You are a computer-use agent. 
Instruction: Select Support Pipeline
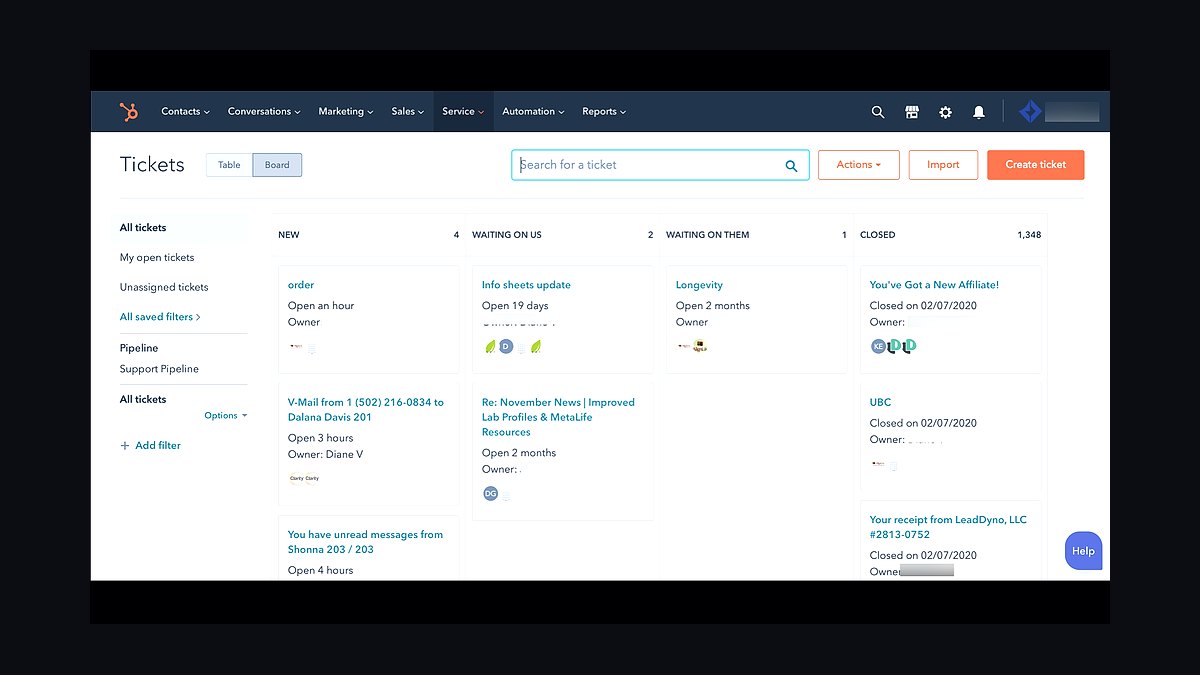pos(159,369)
